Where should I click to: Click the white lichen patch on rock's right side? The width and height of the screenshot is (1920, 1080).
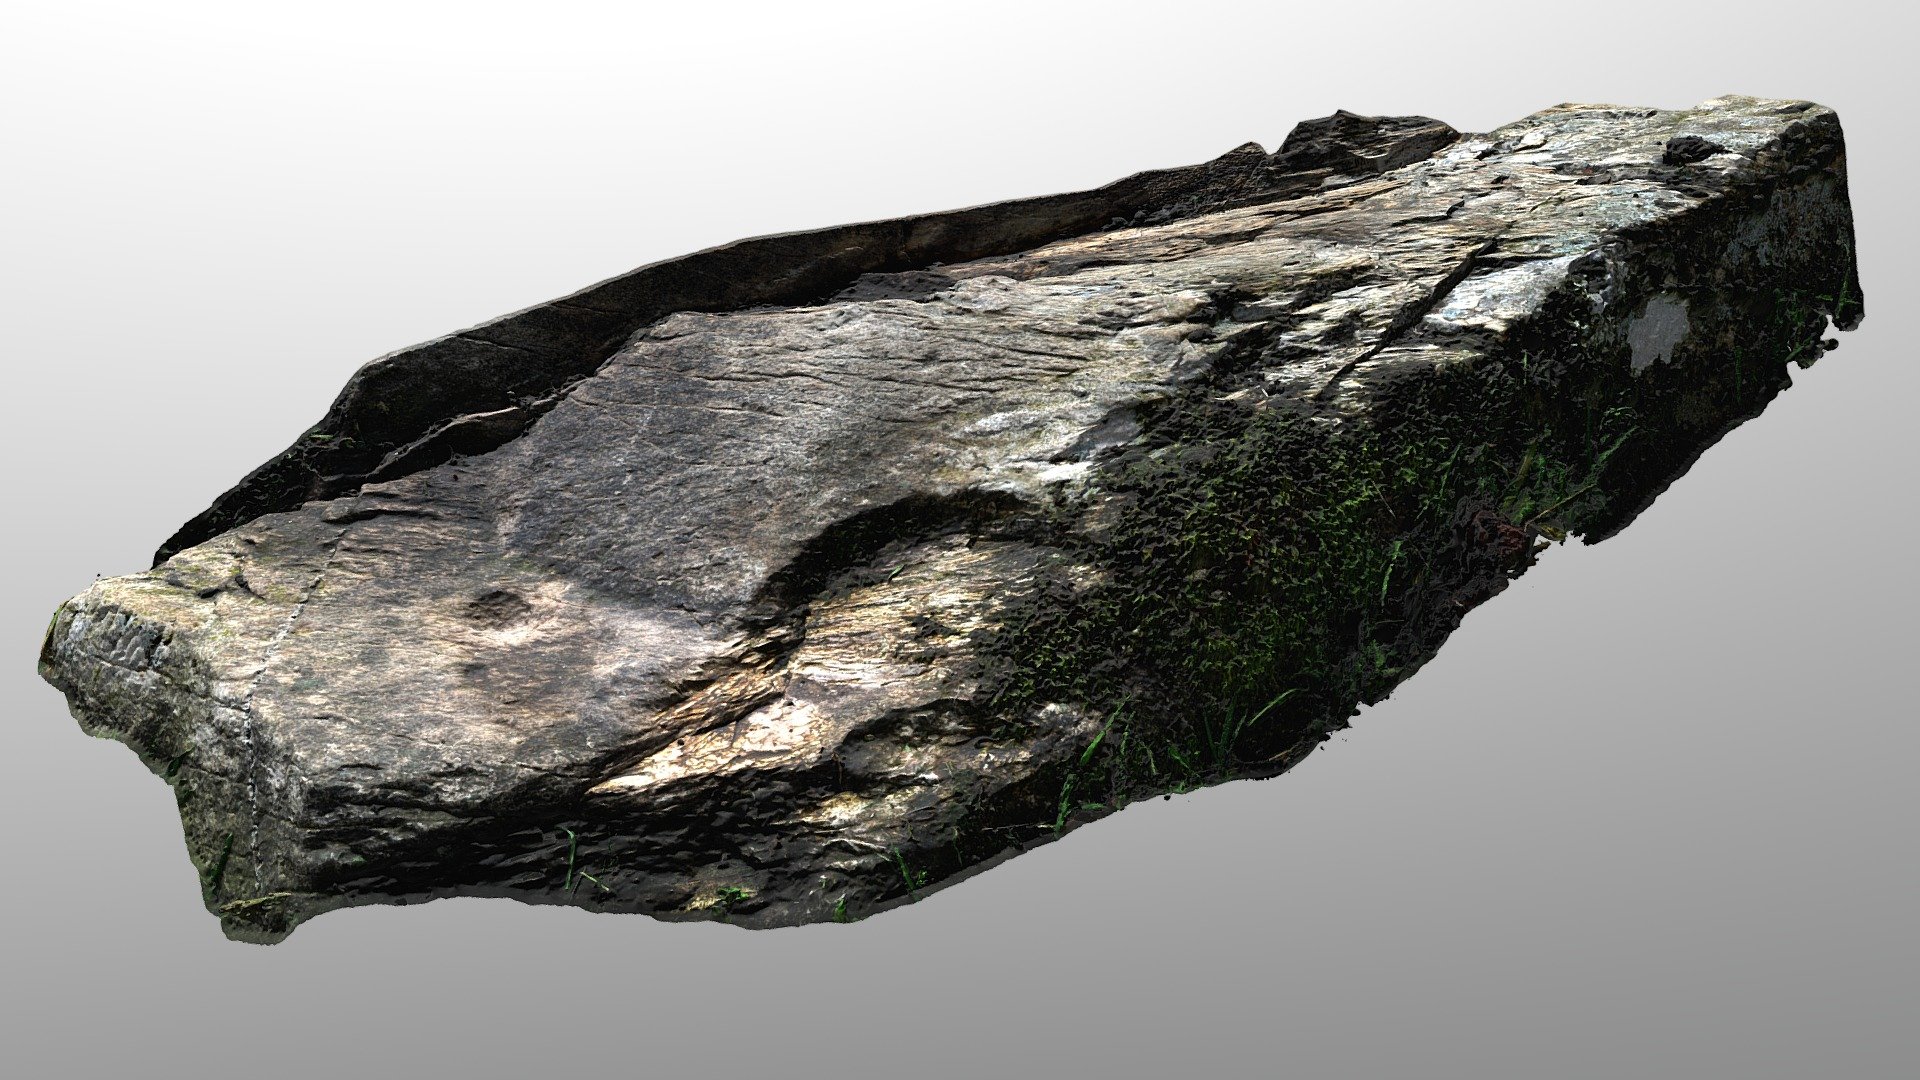(x=1658, y=330)
